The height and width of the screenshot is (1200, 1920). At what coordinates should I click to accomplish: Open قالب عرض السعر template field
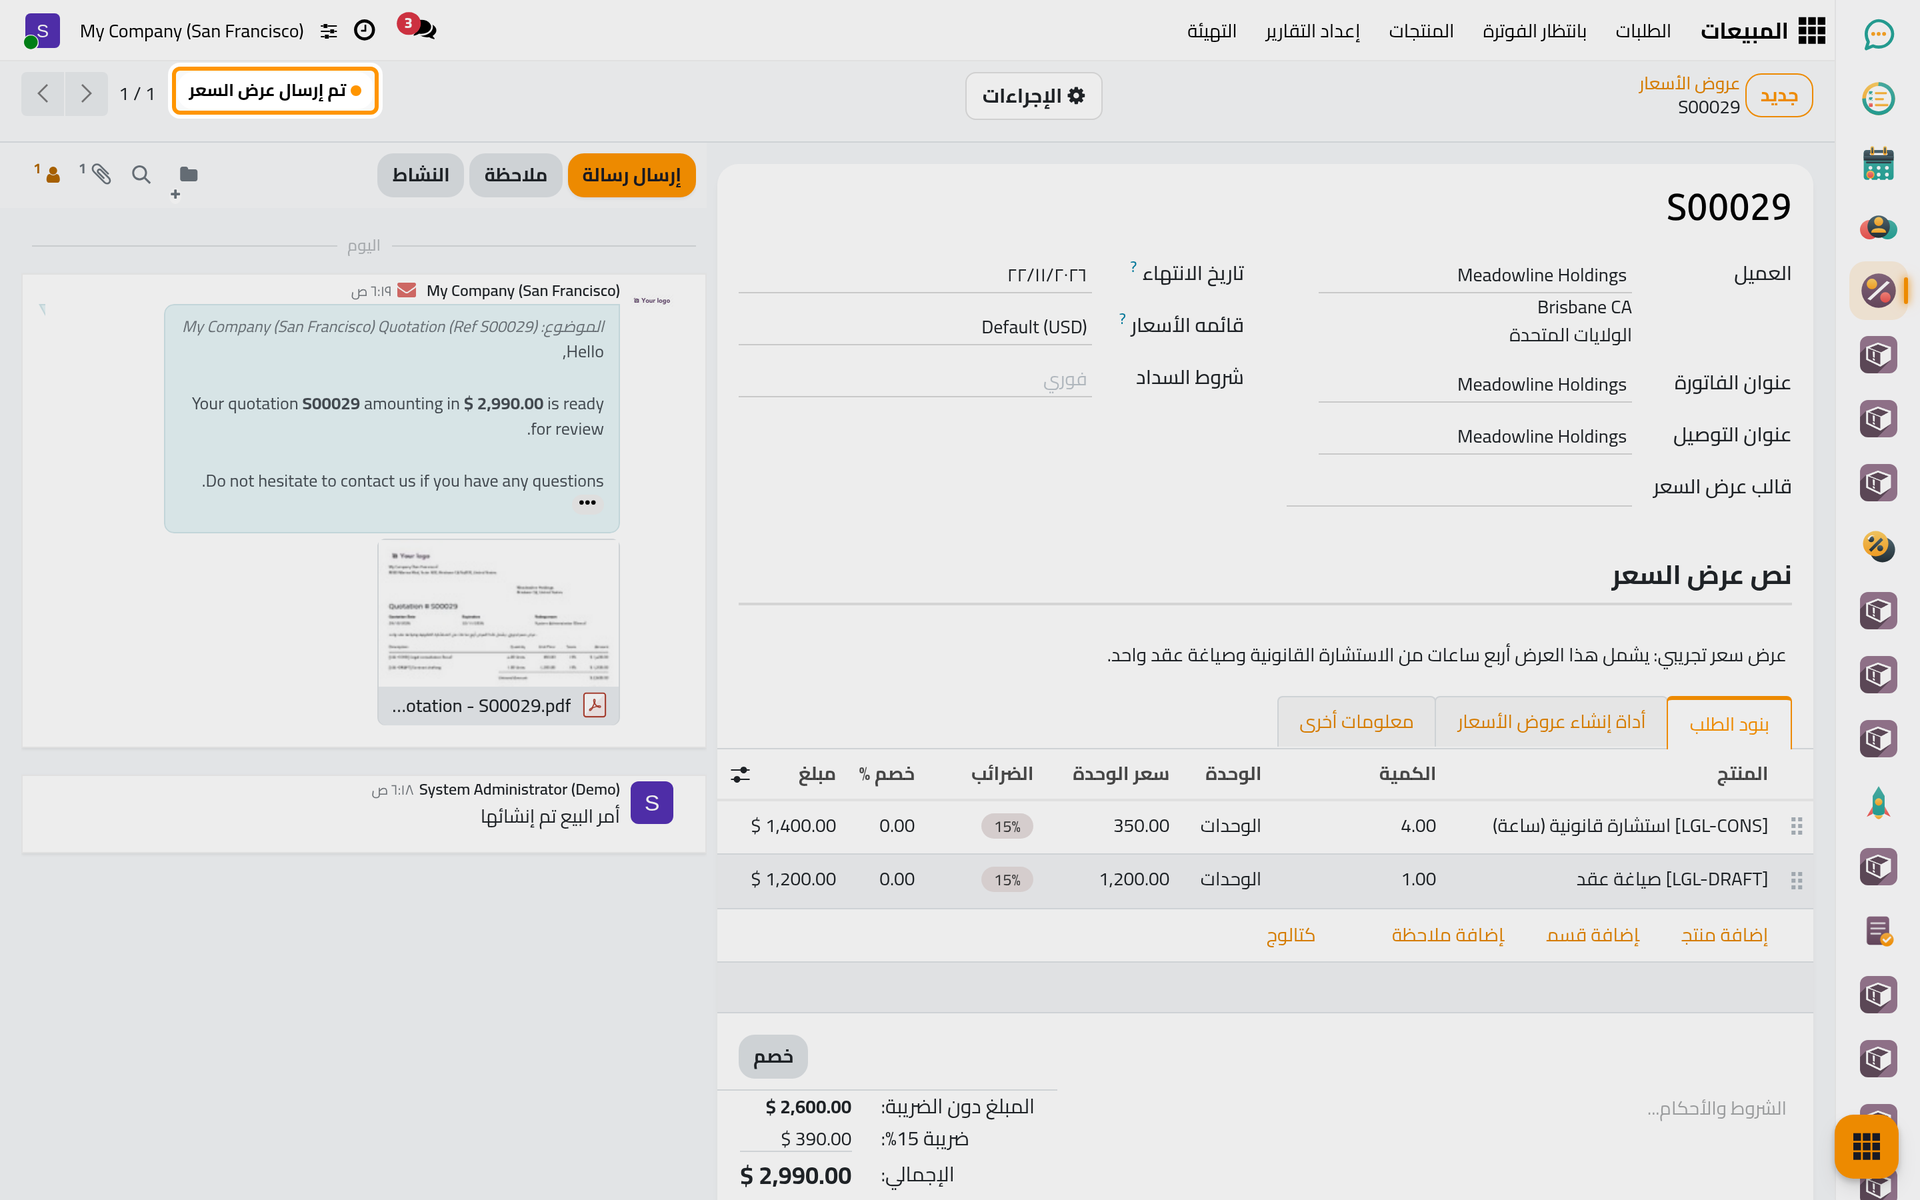point(1459,488)
